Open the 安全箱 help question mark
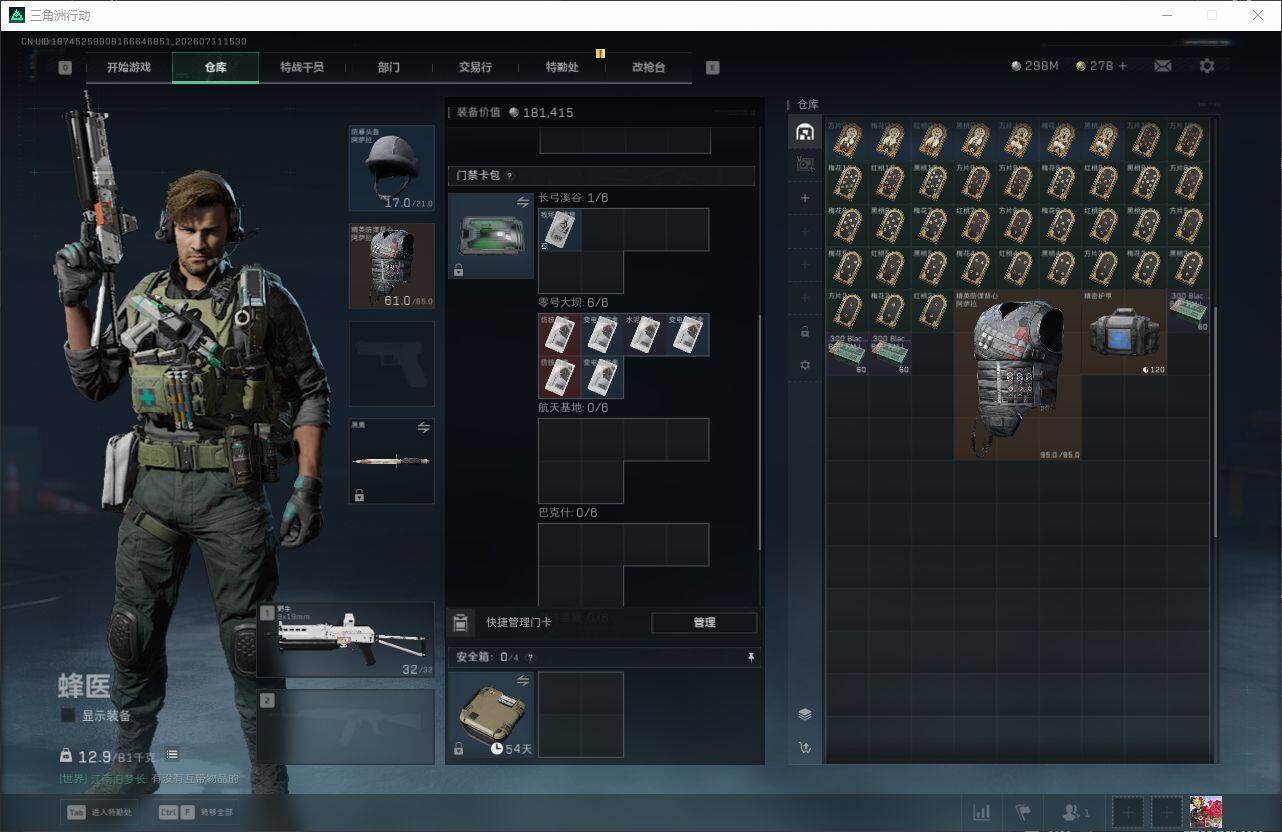This screenshot has width=1282, height=832. (530, 658)
